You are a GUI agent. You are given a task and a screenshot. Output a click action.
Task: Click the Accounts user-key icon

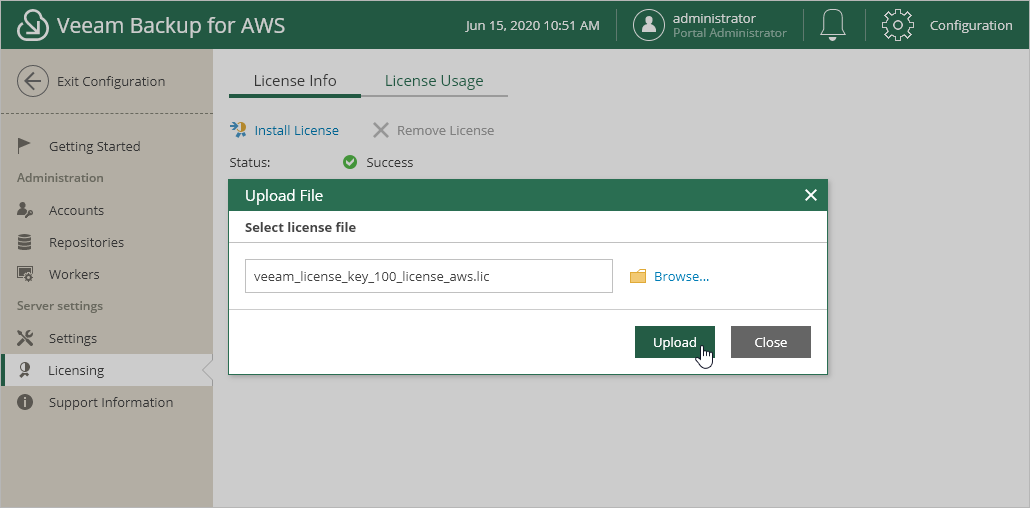point(25,210)
